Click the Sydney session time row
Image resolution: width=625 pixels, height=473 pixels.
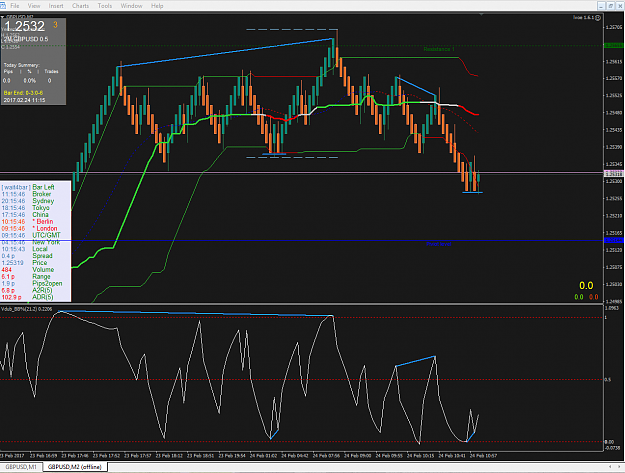point(28,201)
